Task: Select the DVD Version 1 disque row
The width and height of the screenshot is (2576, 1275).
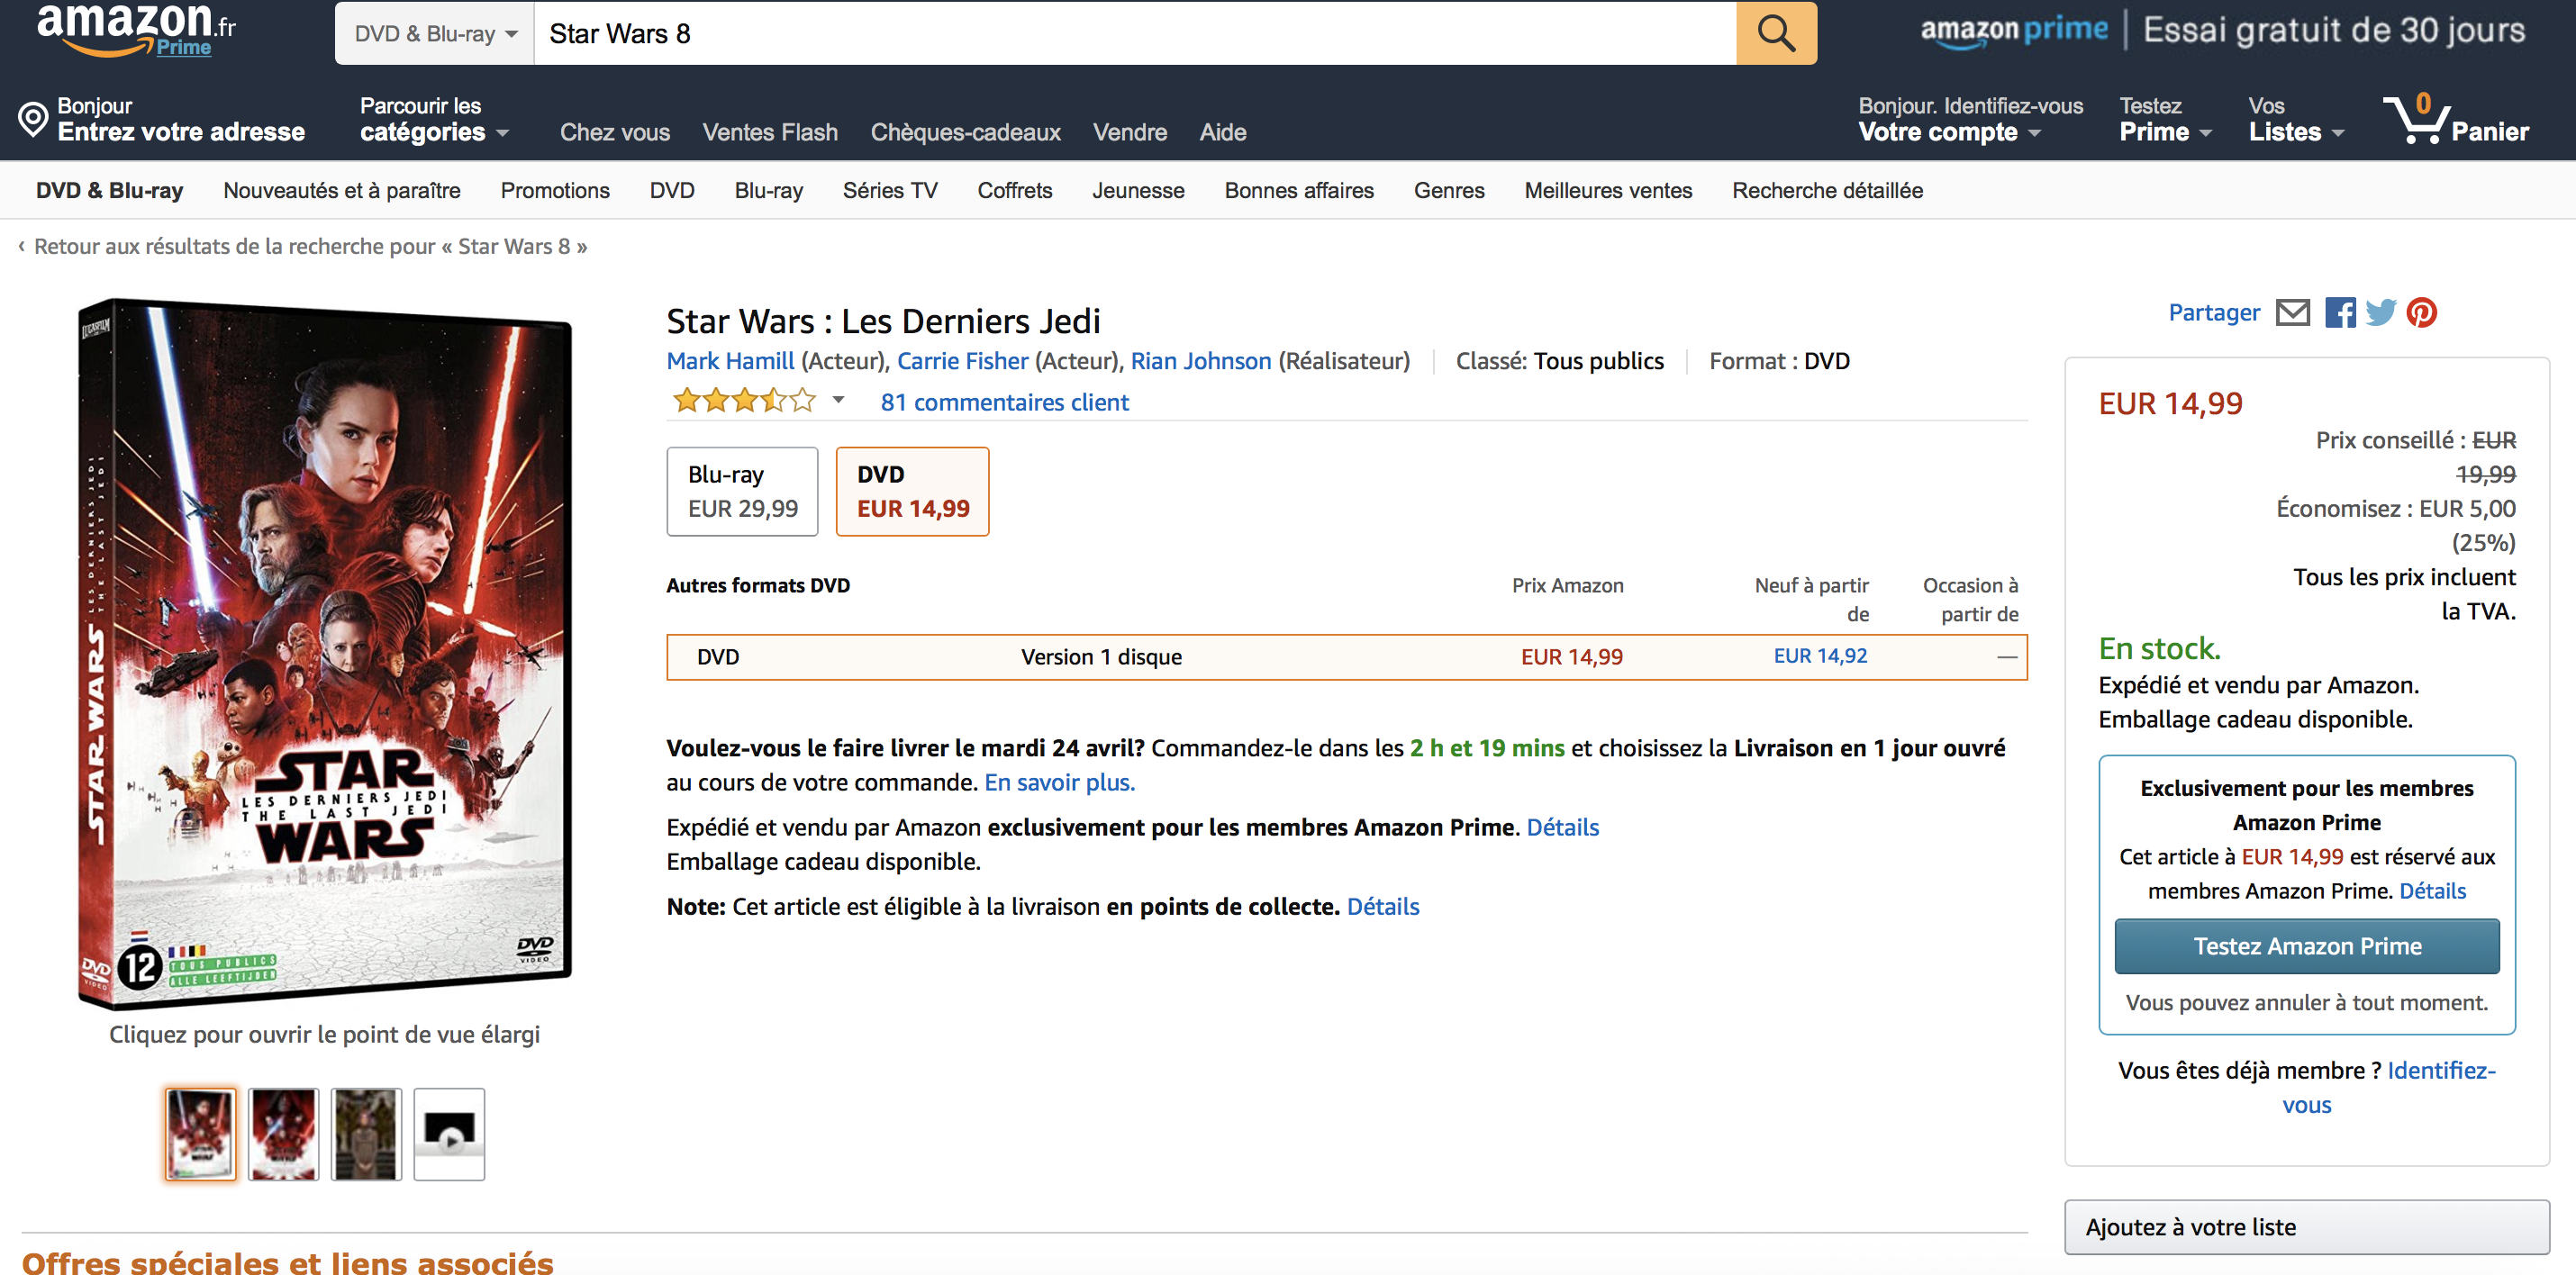Action: (1346, 657)
